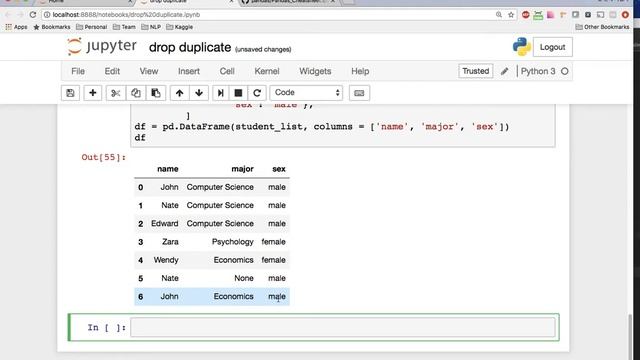Click the 'female' cell in Zara's row
The height and width of the screenshot is (360, 640).
point(273,242)
